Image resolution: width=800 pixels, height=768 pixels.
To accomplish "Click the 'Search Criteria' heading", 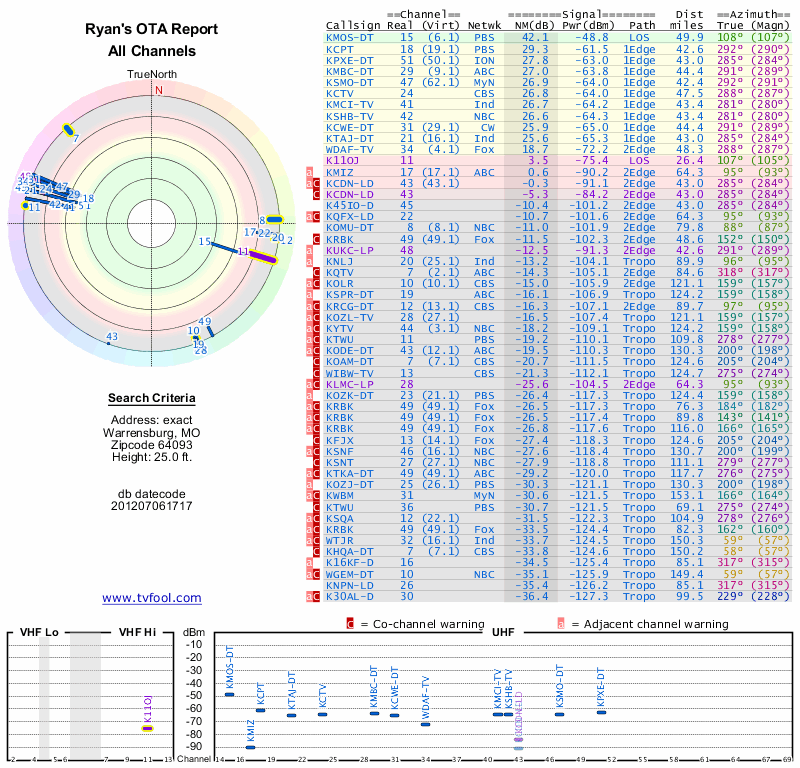I will point(152,398).
